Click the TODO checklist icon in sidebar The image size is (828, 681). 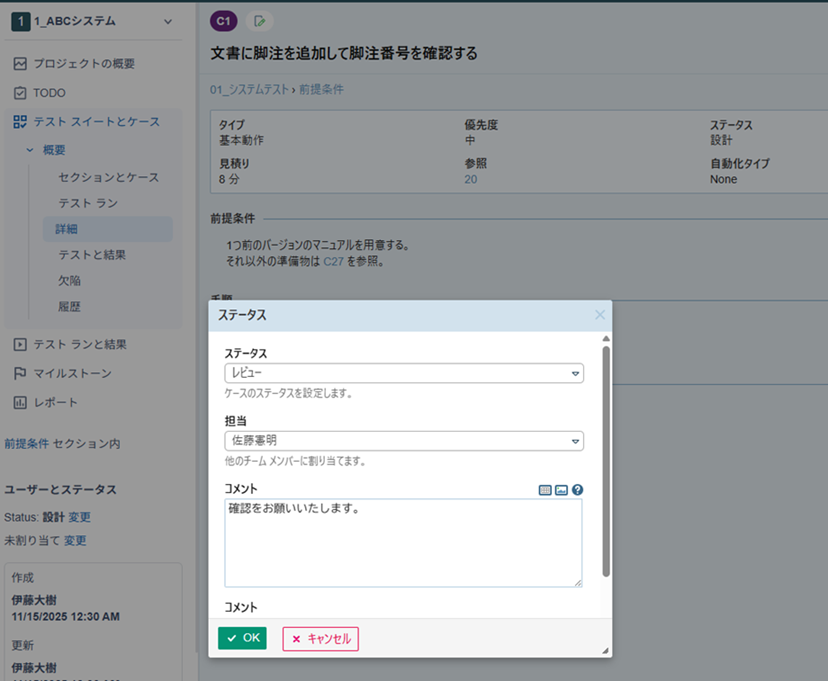pos(20,93)
